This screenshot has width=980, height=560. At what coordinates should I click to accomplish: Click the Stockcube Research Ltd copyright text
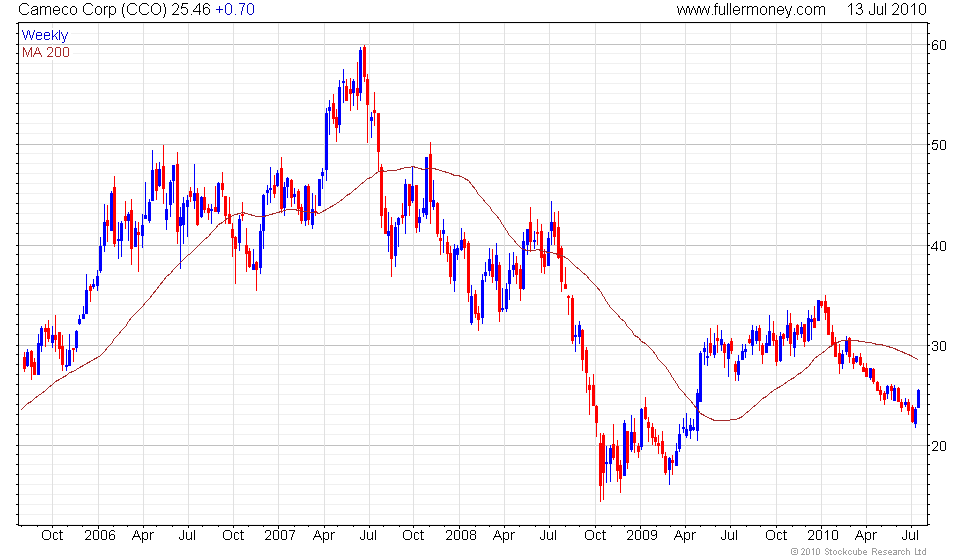coord(858,552)
